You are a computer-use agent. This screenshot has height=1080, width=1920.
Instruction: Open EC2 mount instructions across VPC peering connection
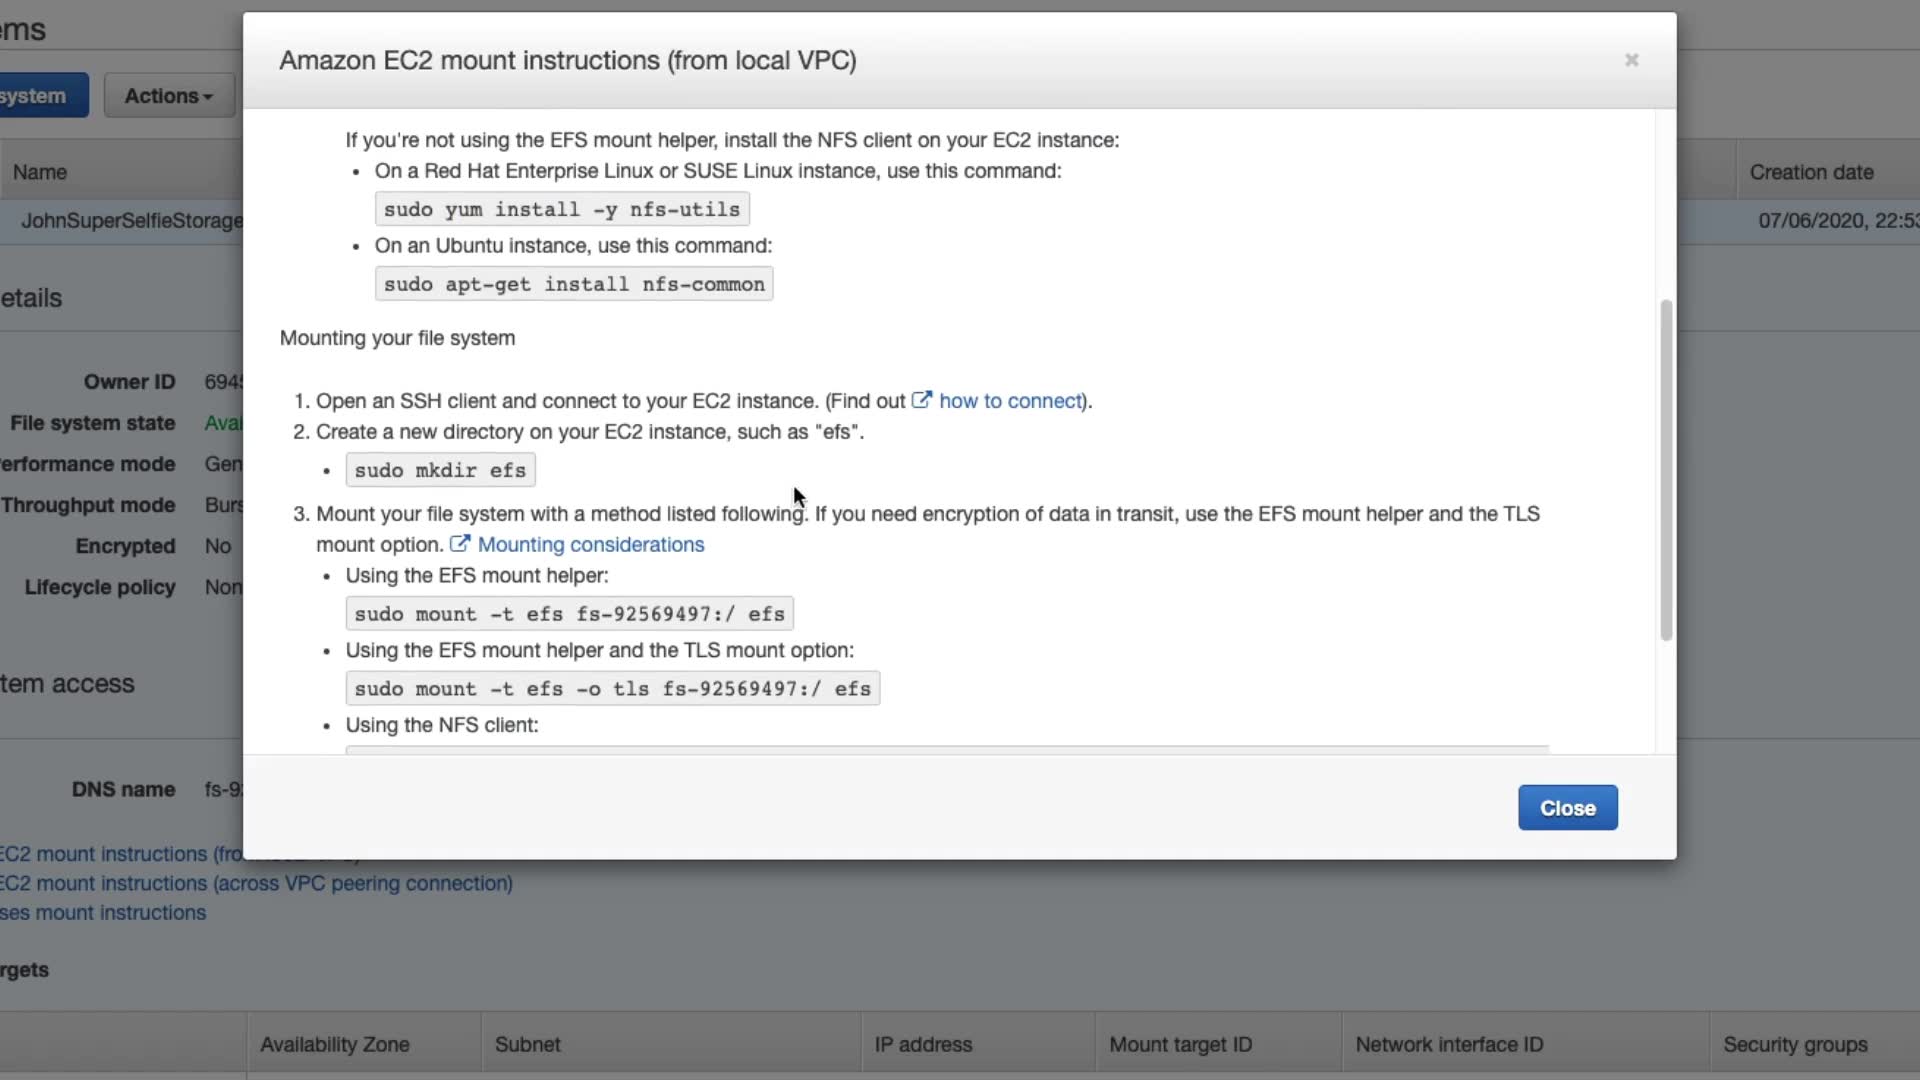(256, 884)
